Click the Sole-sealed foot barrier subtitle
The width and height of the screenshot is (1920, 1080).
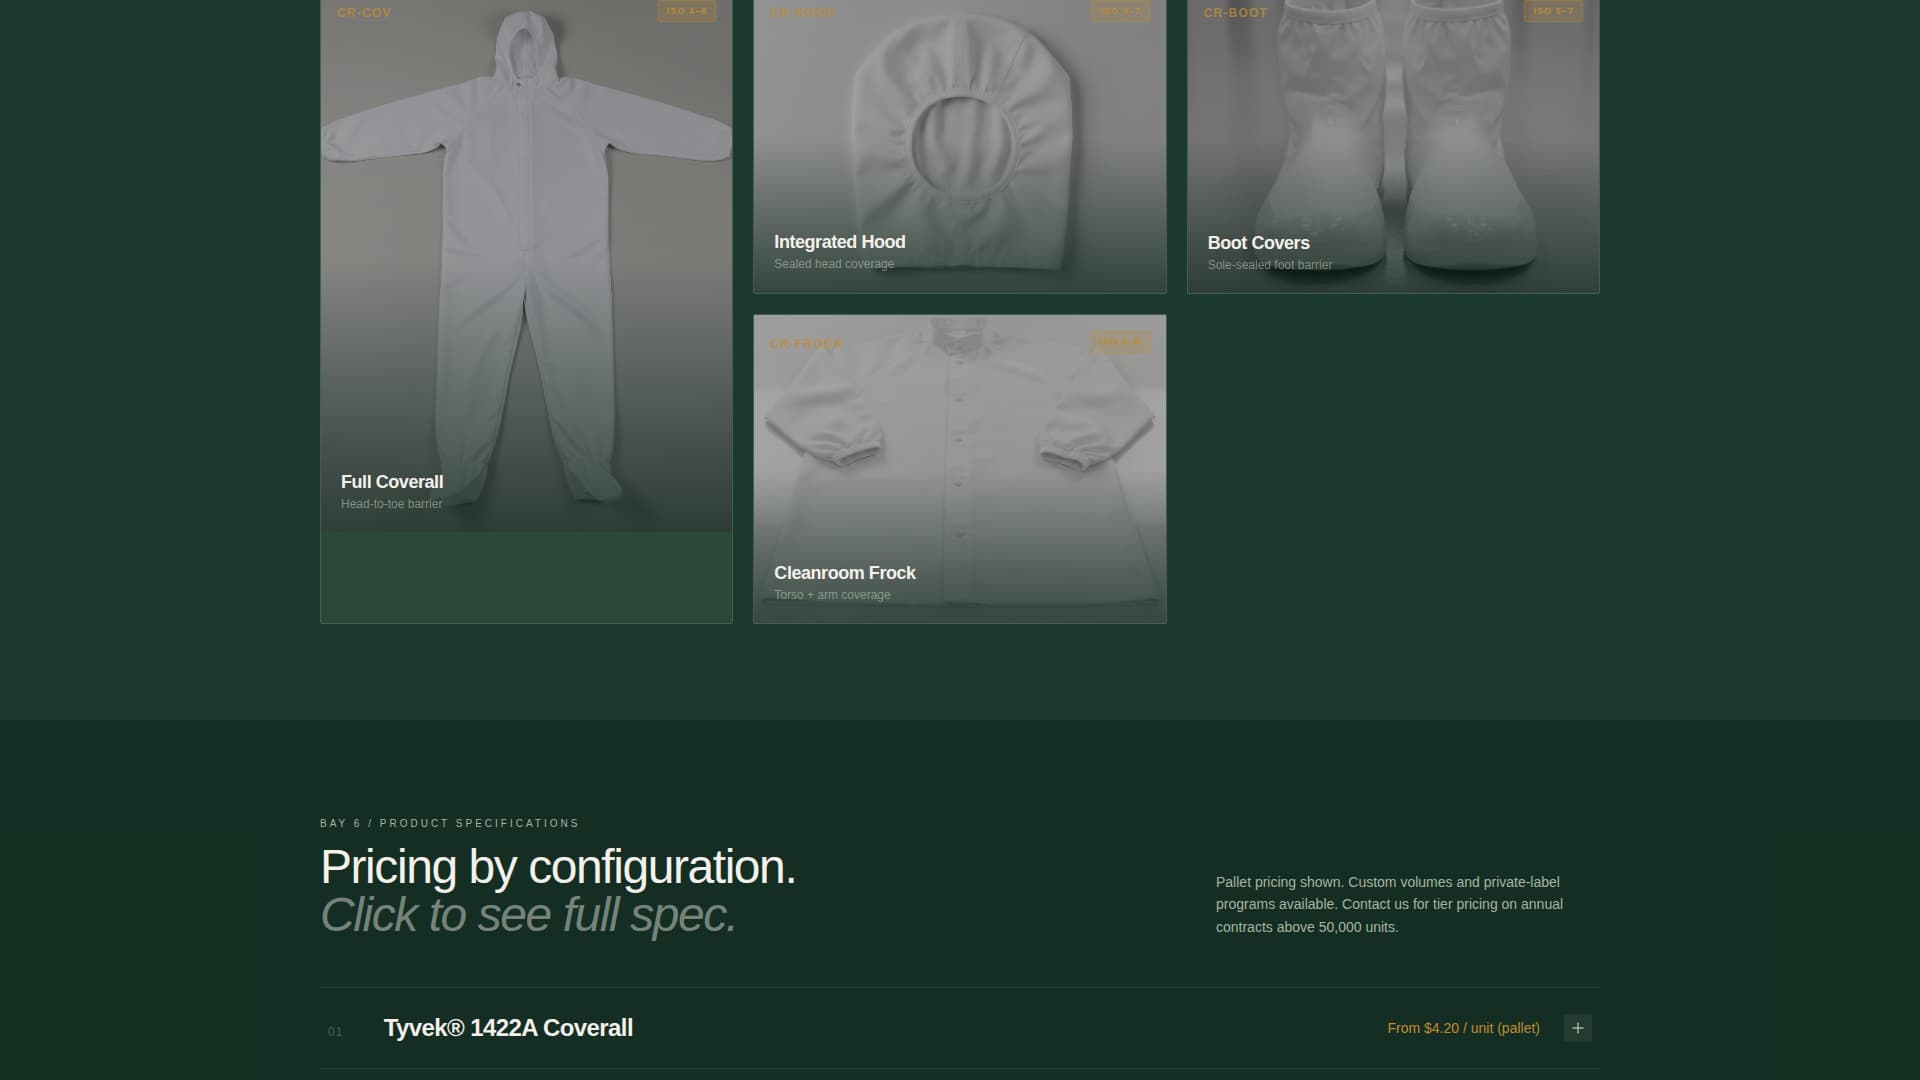1270,265
